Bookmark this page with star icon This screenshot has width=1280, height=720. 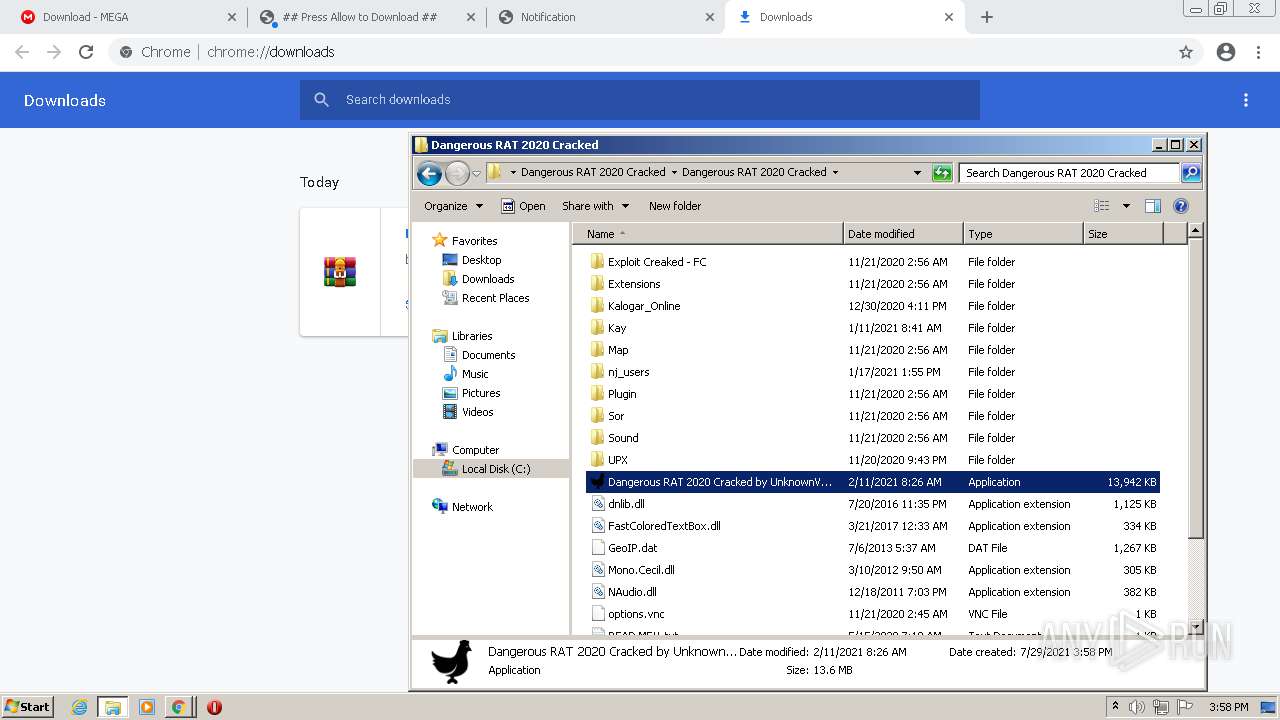pos(1186,52)
